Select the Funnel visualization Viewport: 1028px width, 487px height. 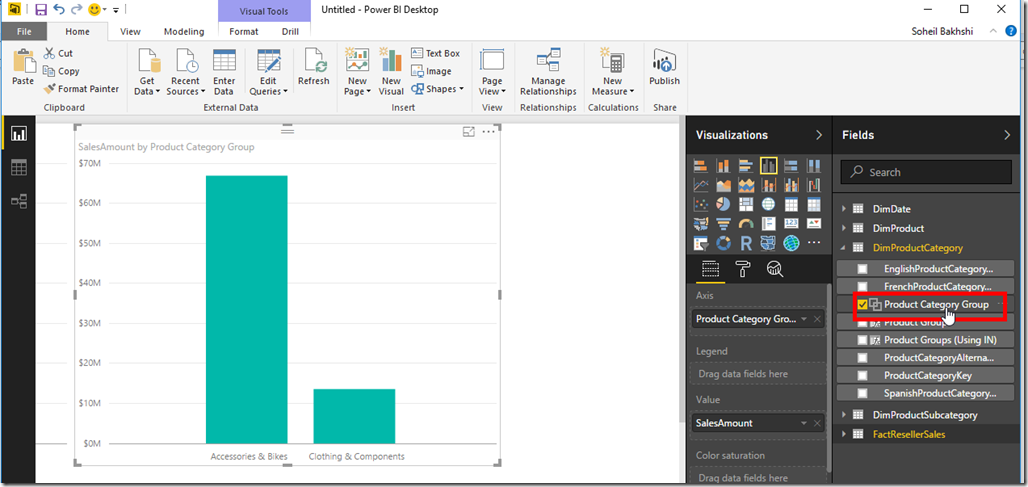723,224
